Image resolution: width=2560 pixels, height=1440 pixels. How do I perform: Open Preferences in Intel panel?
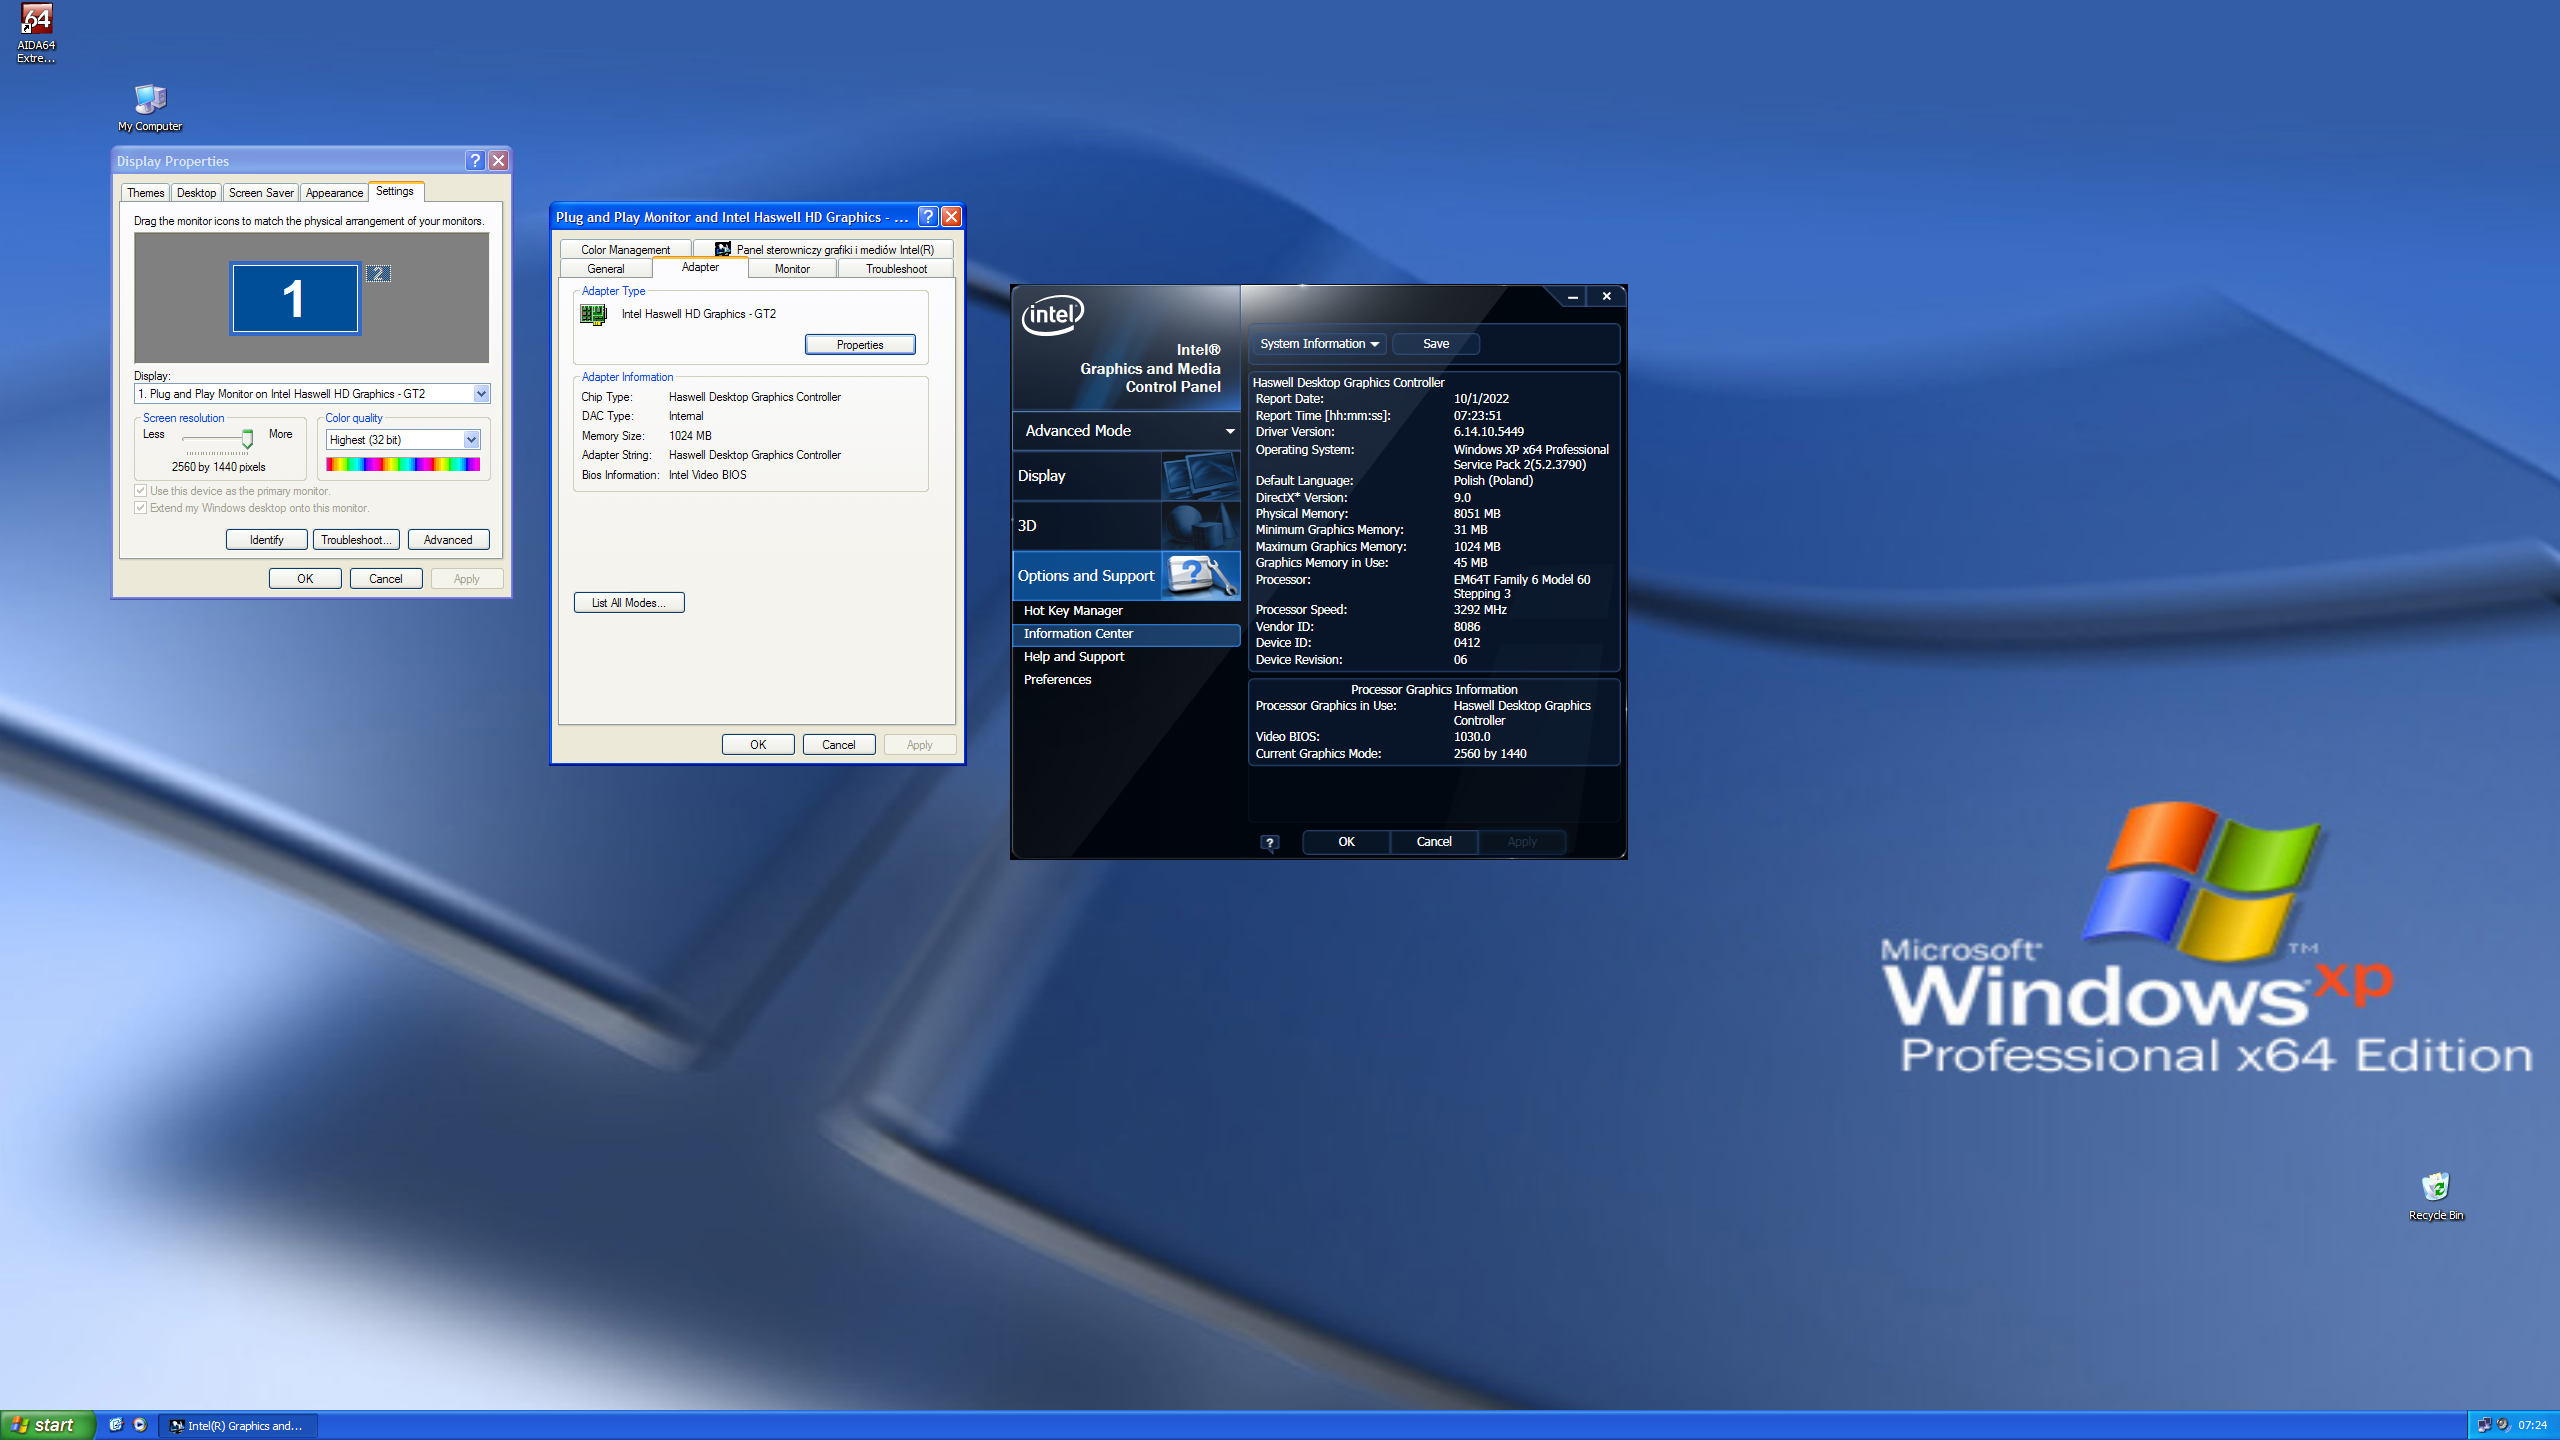[x=1127, y=680]
